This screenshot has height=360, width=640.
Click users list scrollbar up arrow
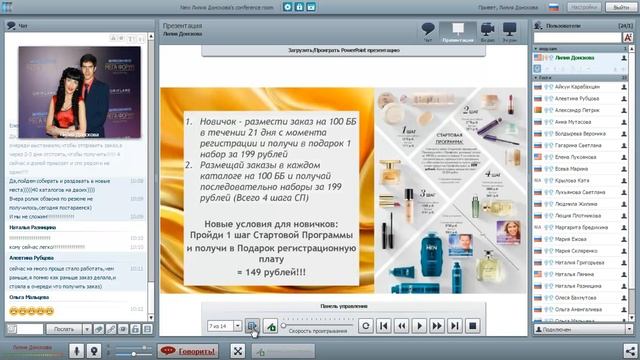pos(632,49)
